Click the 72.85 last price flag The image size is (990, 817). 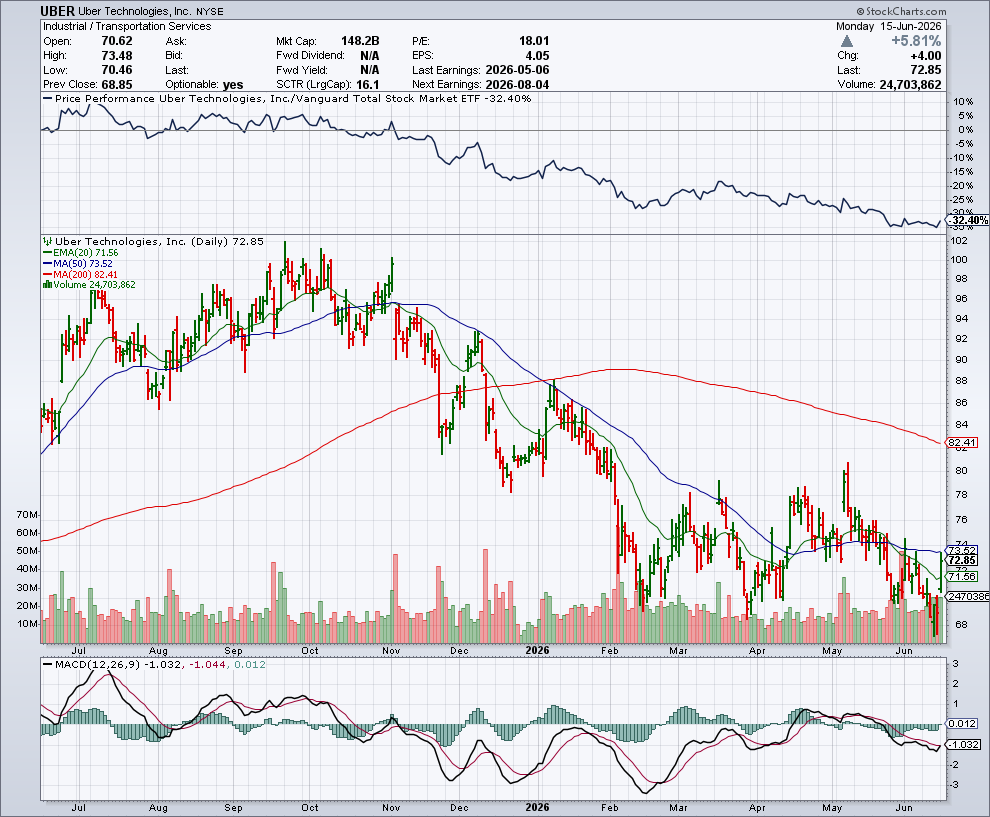click(963, 561)
